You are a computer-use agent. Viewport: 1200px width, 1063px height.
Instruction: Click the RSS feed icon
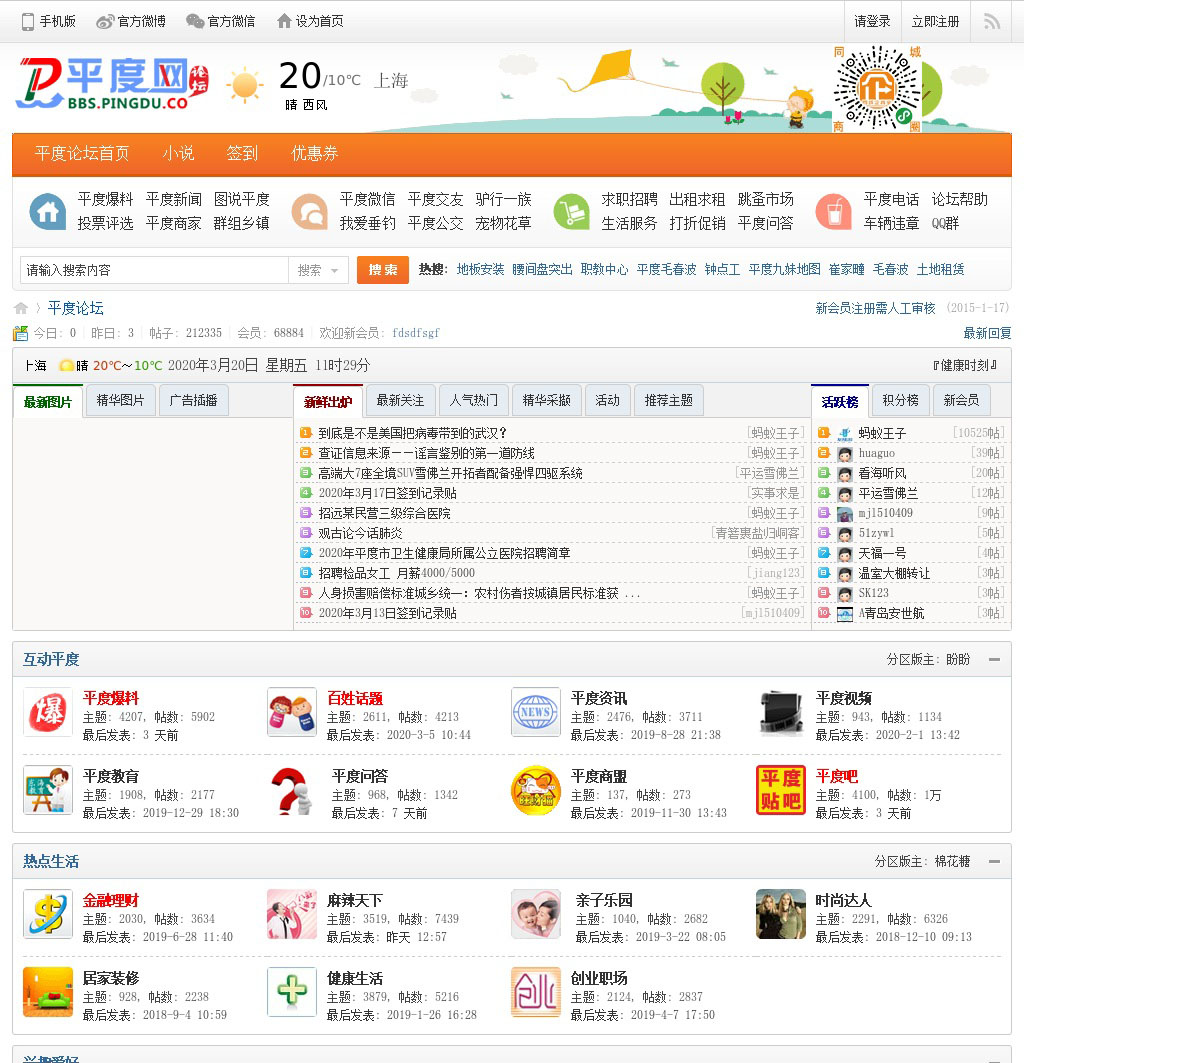991,21
